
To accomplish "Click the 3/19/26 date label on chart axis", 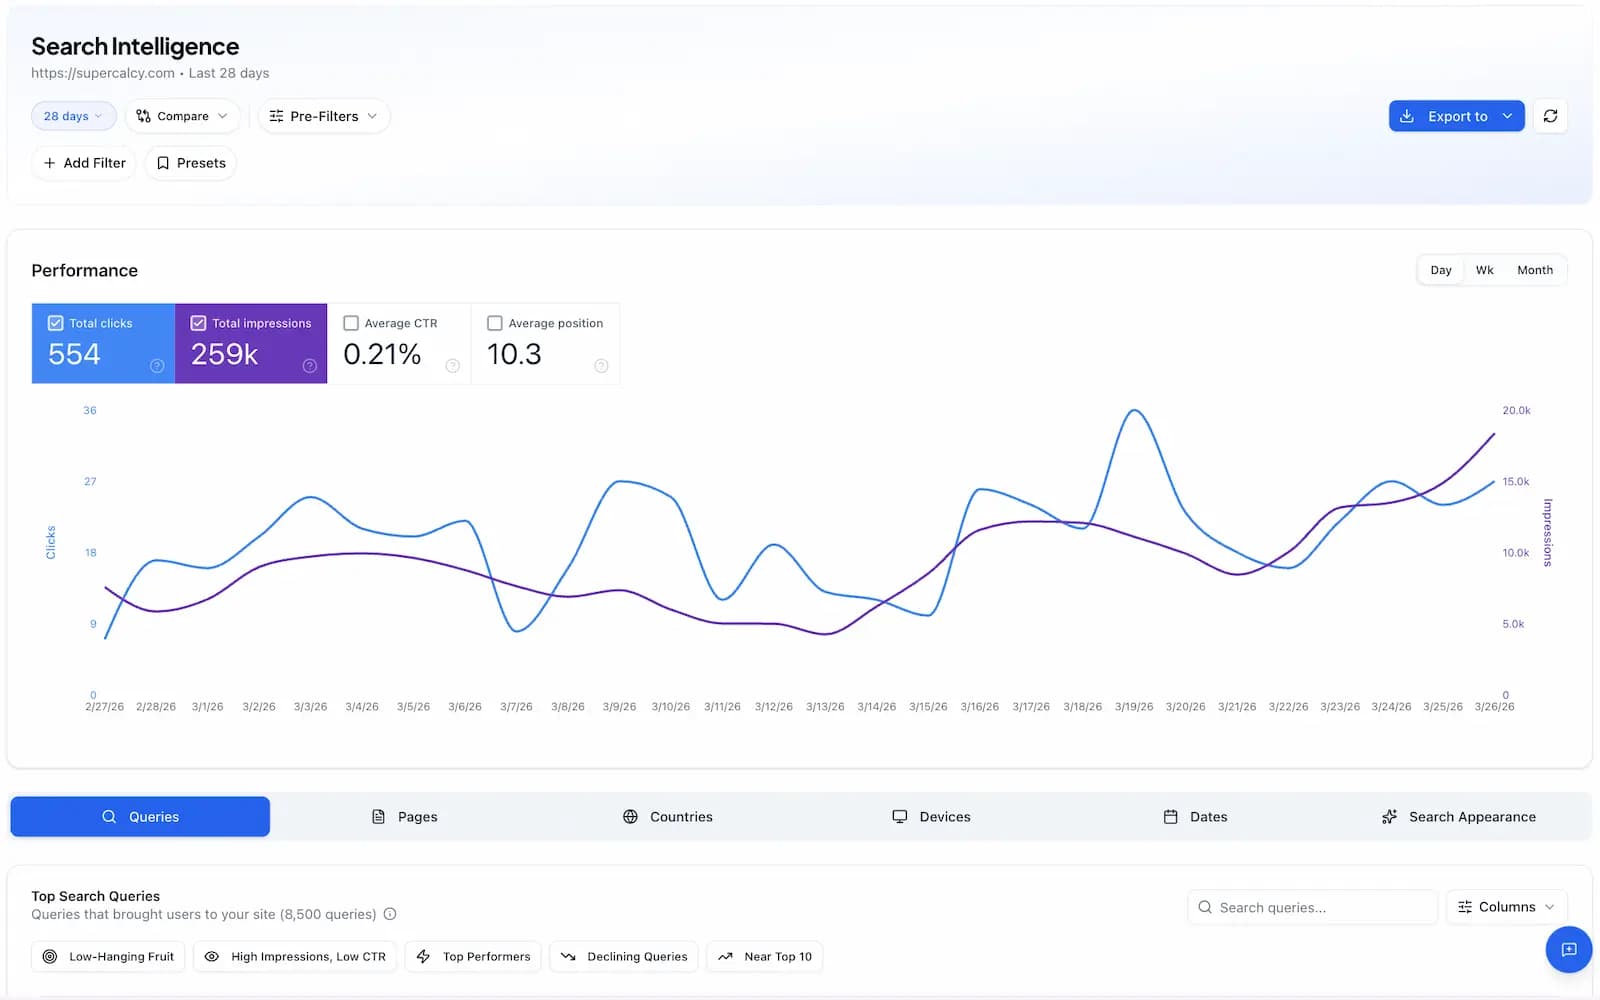I will tap(1134, 707).
